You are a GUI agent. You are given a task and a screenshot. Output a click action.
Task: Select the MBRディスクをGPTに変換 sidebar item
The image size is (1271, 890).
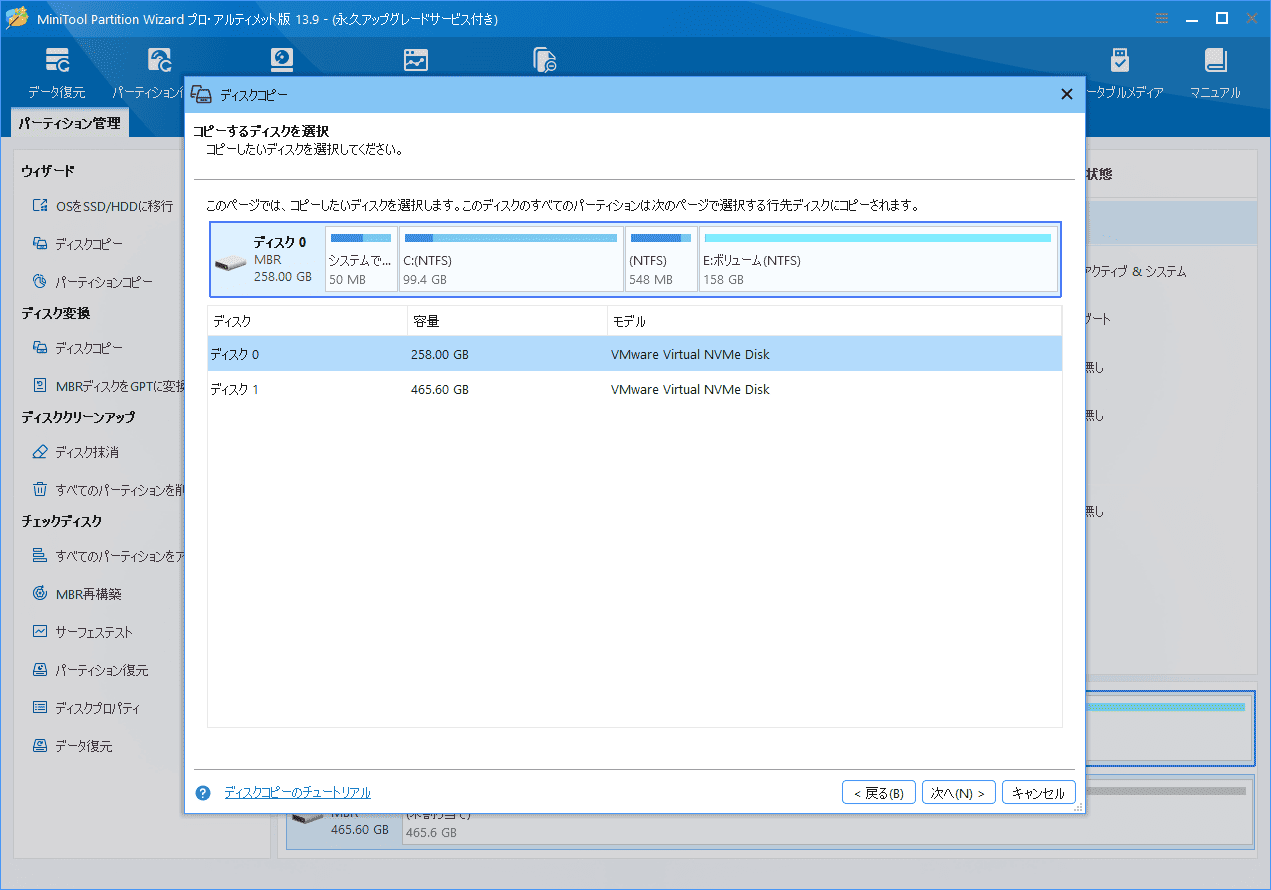[x=108, y=386]
